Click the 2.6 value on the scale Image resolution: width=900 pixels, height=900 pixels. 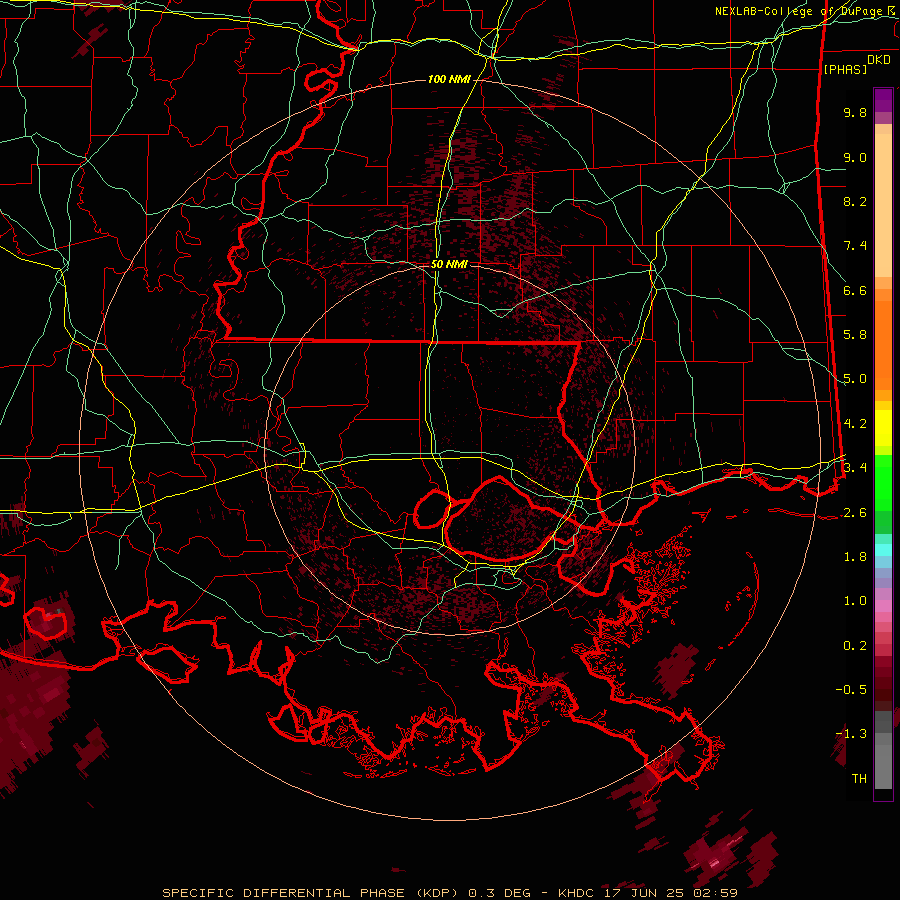coord(855,513)
